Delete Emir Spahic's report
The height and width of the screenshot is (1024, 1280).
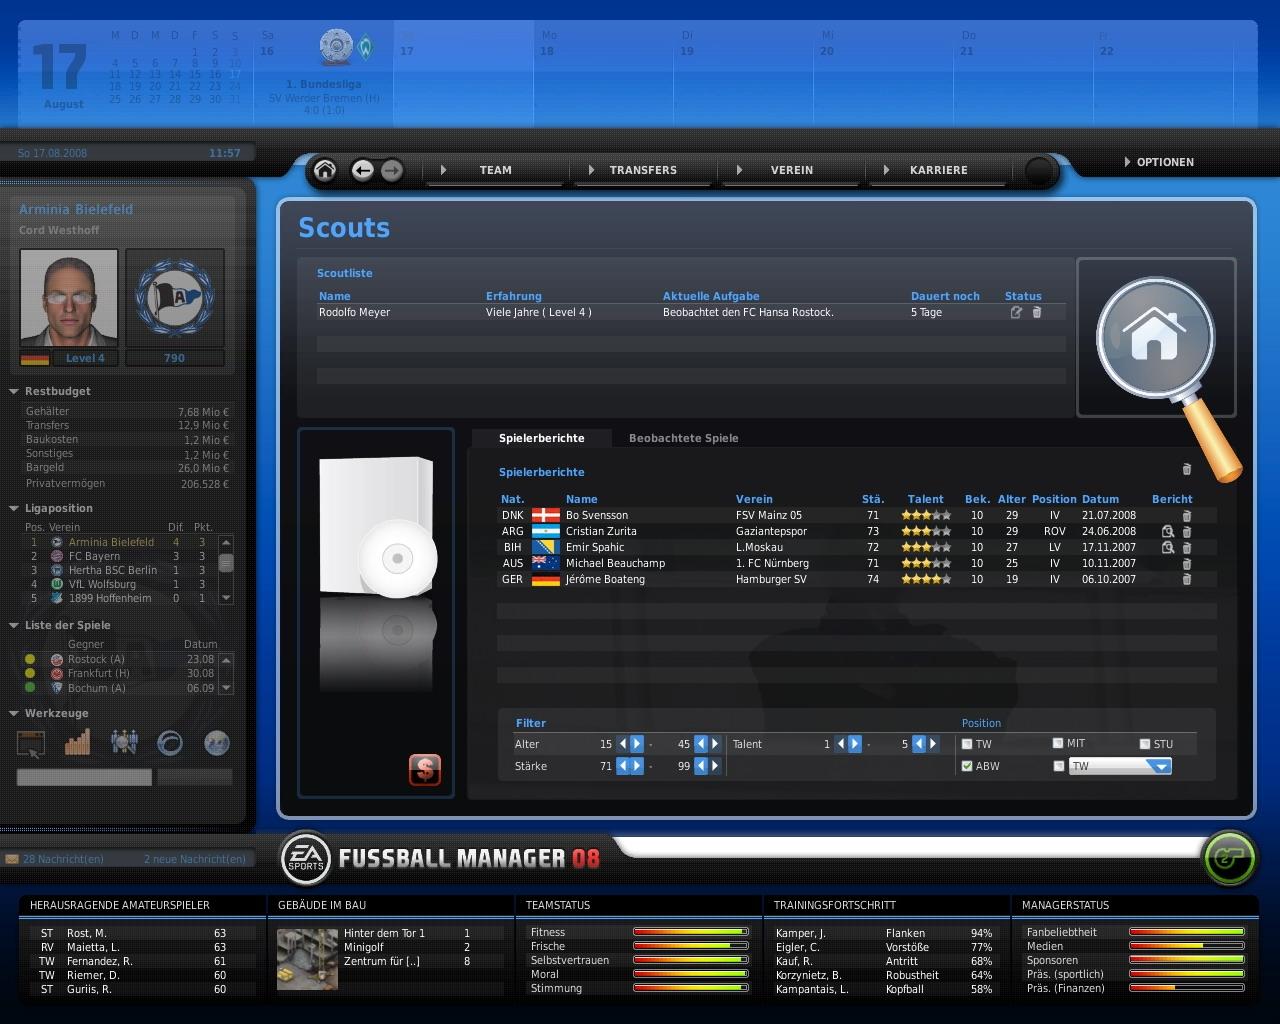click(x=1187, y=548)
